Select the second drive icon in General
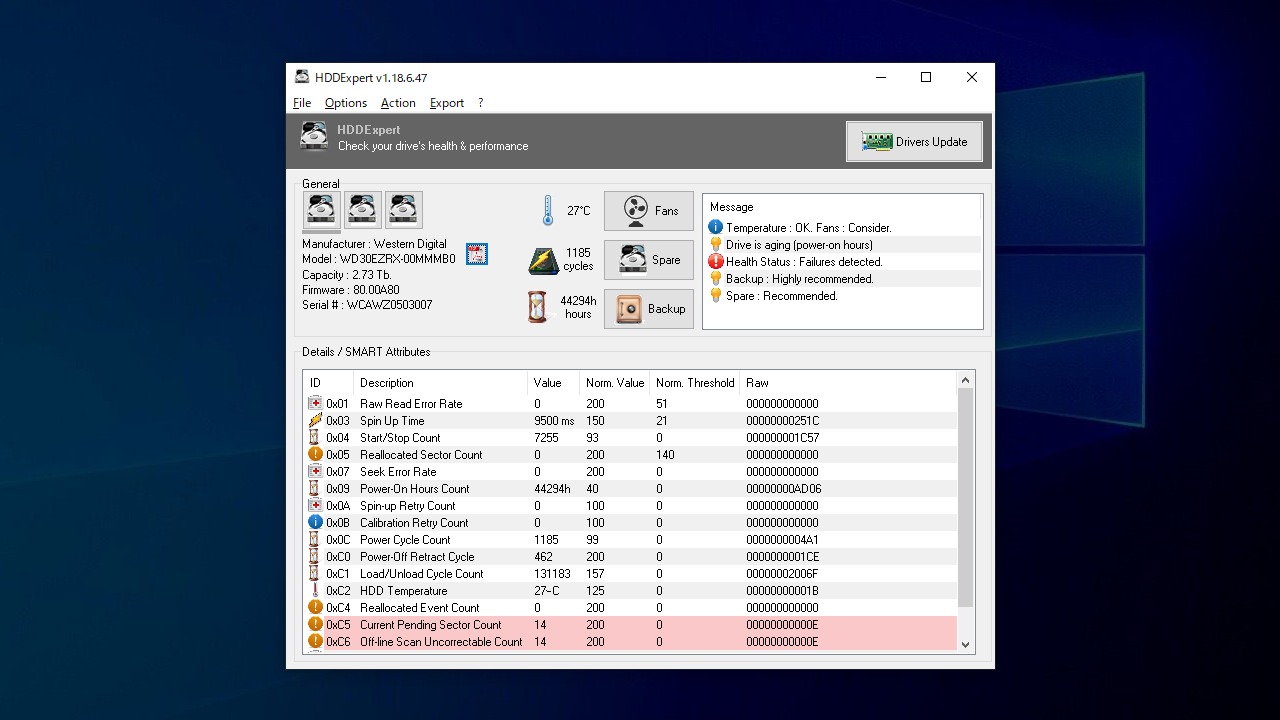This screenshot has height=720, width=1280. (x=363, y=210)
